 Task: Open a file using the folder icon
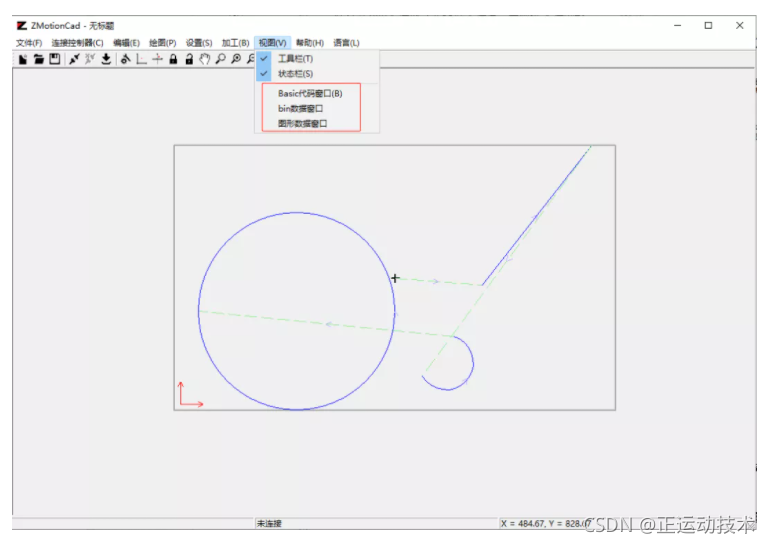pyautogui.click(x=39, y=59)
